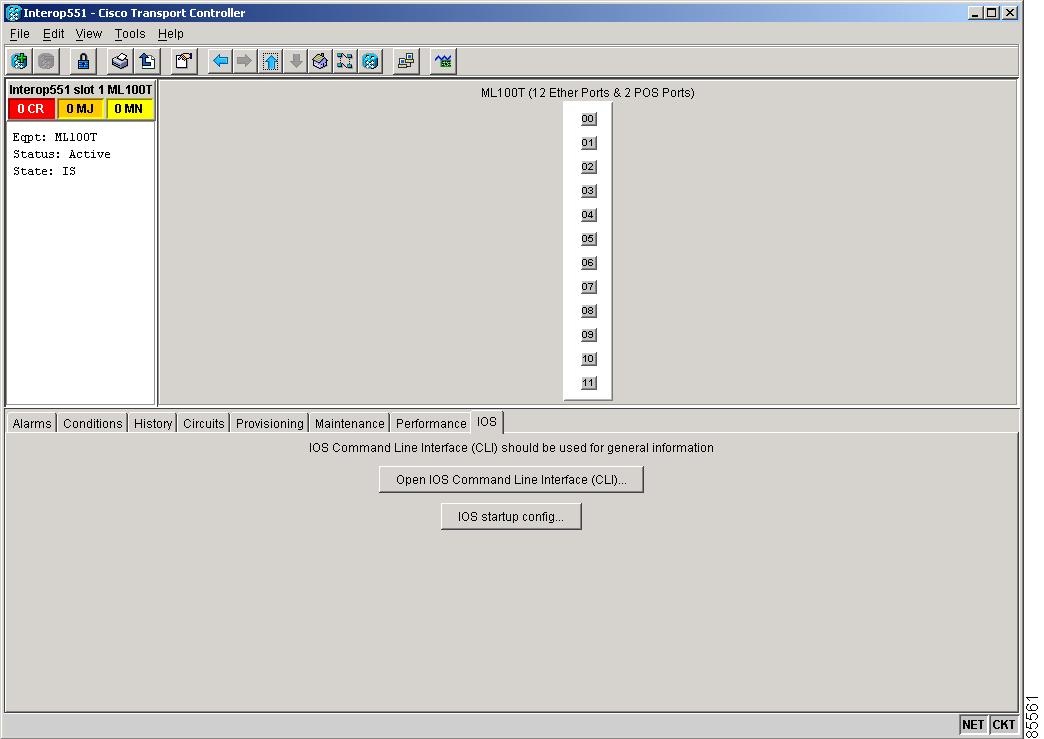The height and width of the screenshot is (739, 1044).
Task: Navigate back with the blue left arrow
Action: tap(220, 61)
